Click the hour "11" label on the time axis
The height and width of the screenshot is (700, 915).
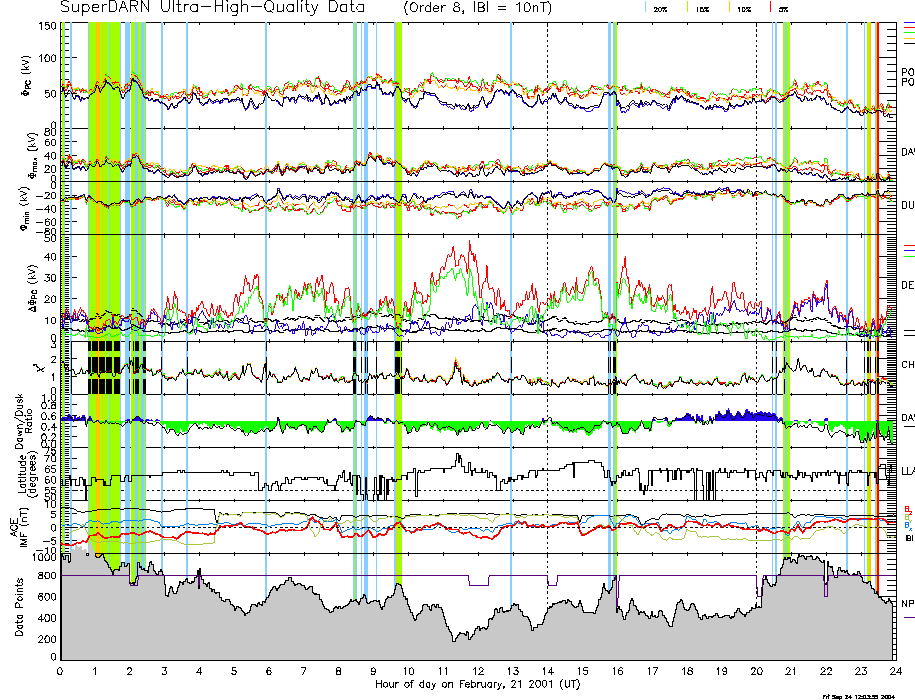point(443,671)
